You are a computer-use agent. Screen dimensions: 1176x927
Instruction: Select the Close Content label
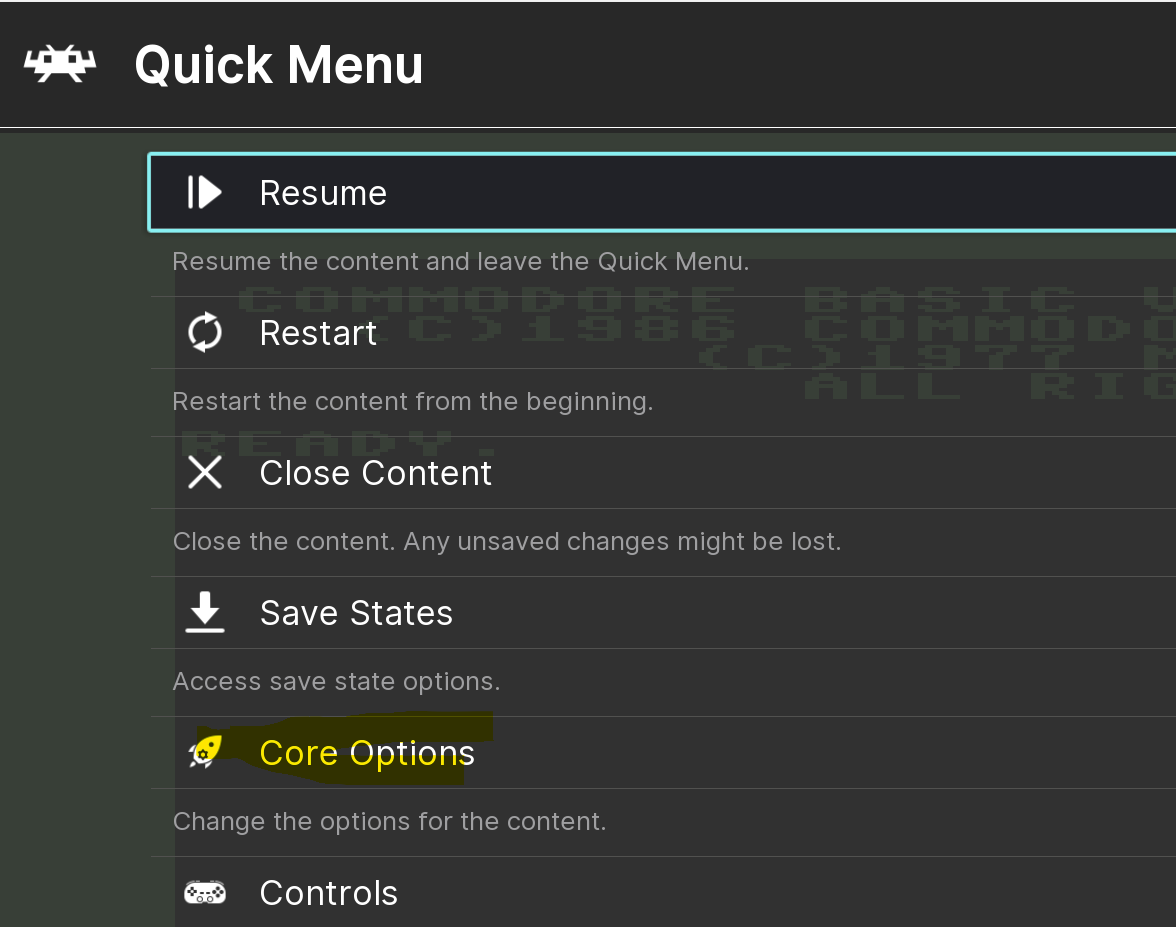tap(375, 473)
